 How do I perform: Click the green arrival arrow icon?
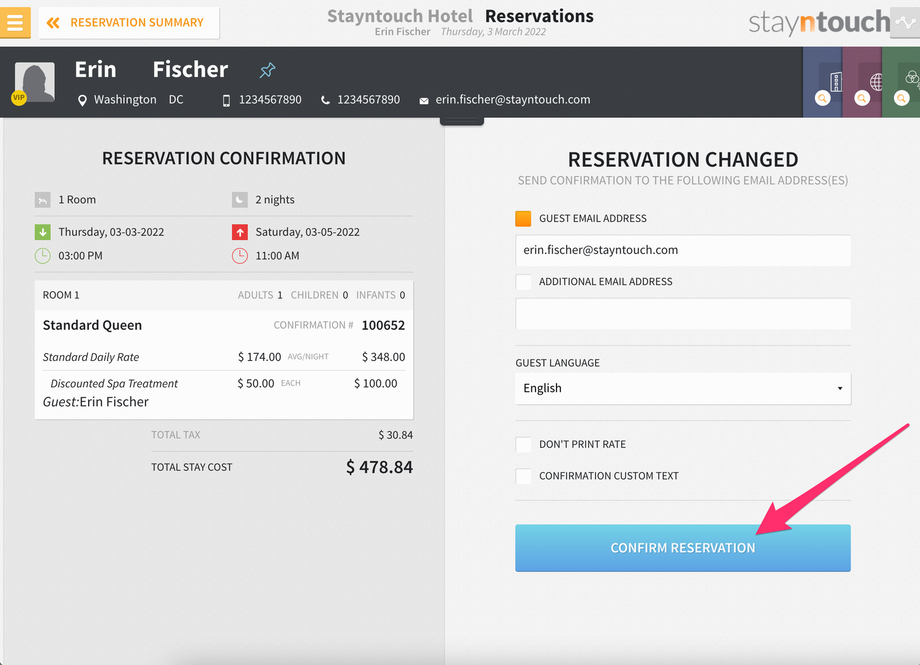(x=43, y=232)
